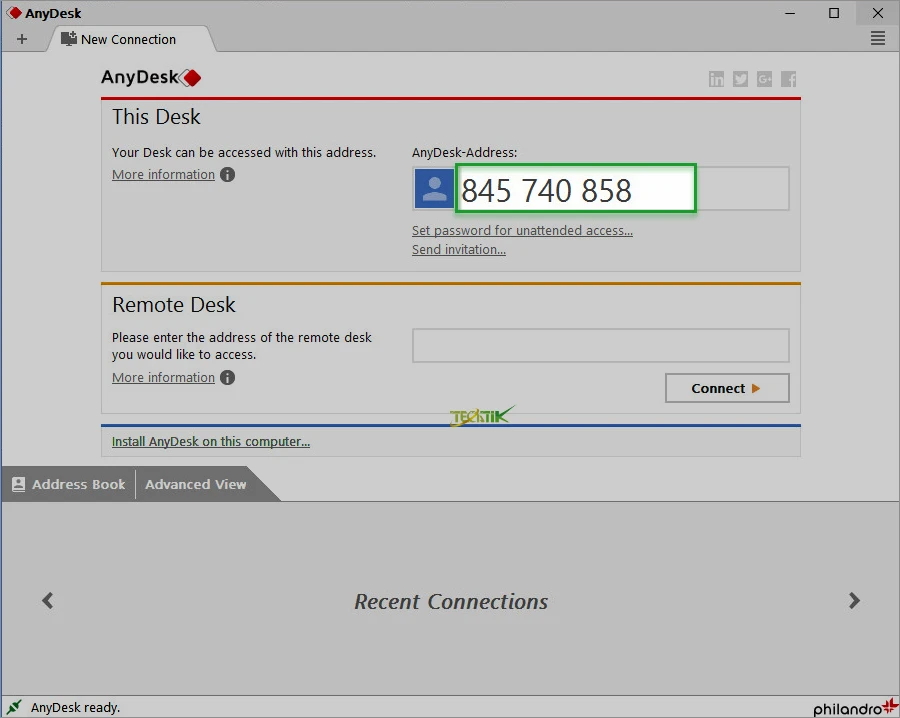
Task: Click the blue user avatar icon
Action: click(x=434, y=189)
